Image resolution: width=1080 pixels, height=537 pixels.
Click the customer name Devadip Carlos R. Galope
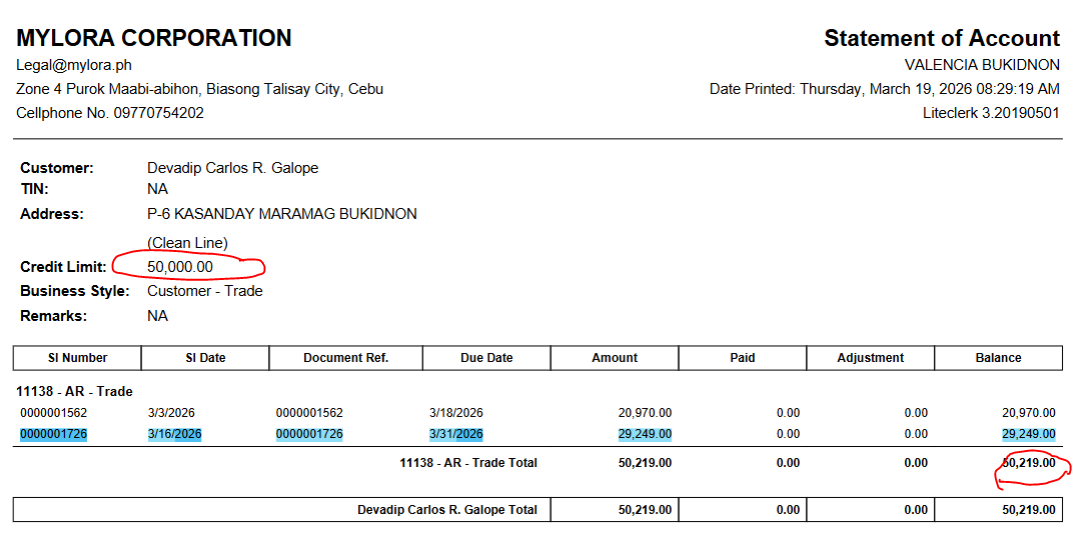tap(232, 168)
